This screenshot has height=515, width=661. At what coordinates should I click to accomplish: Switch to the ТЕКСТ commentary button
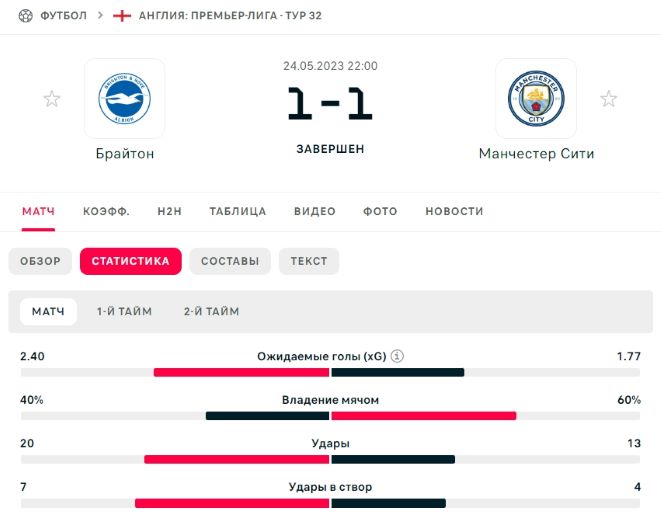tap(309, 261)
